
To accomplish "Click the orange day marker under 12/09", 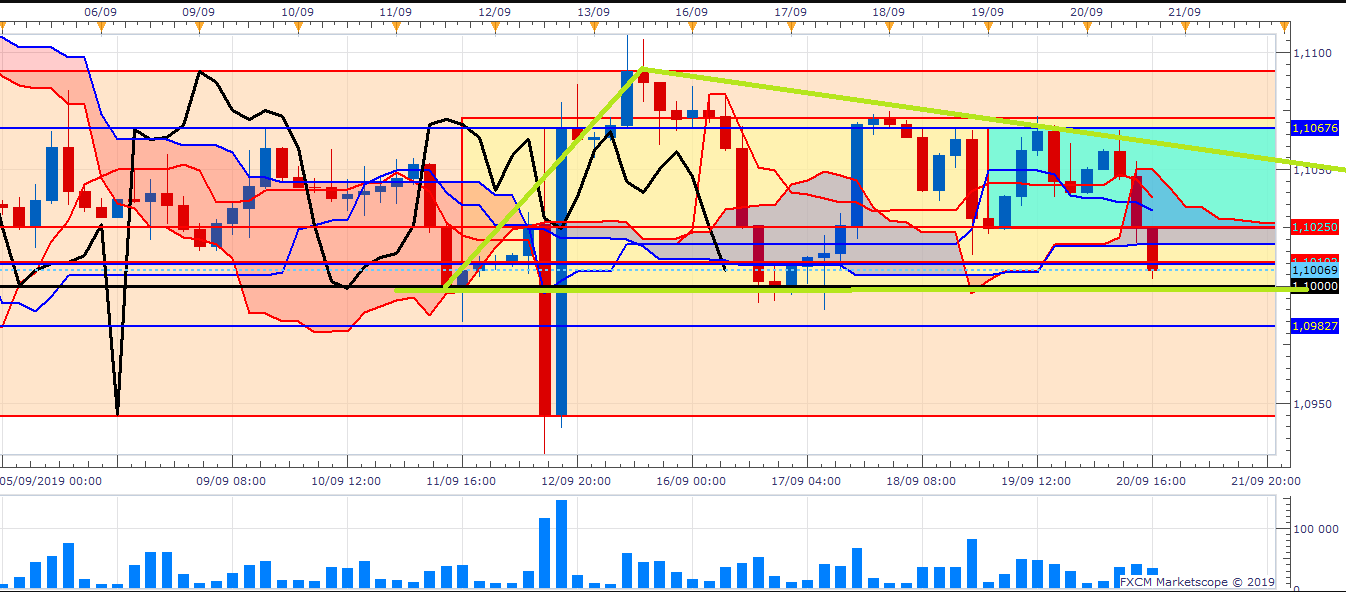I will tap(495, 26).
